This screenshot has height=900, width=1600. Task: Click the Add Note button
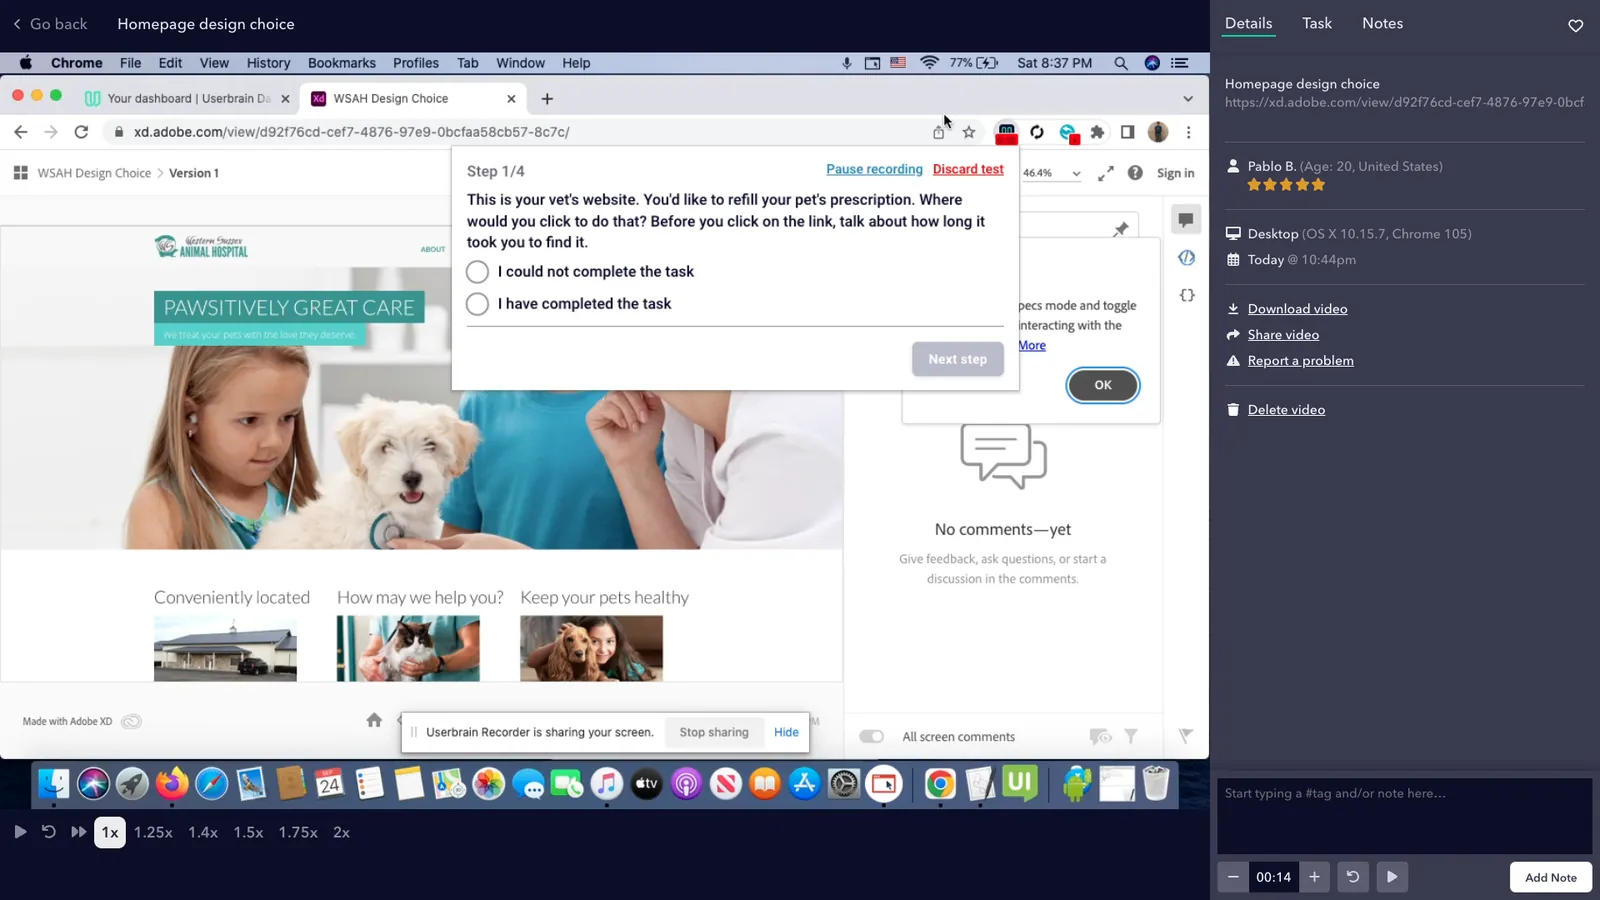[x=1550, y=877]
